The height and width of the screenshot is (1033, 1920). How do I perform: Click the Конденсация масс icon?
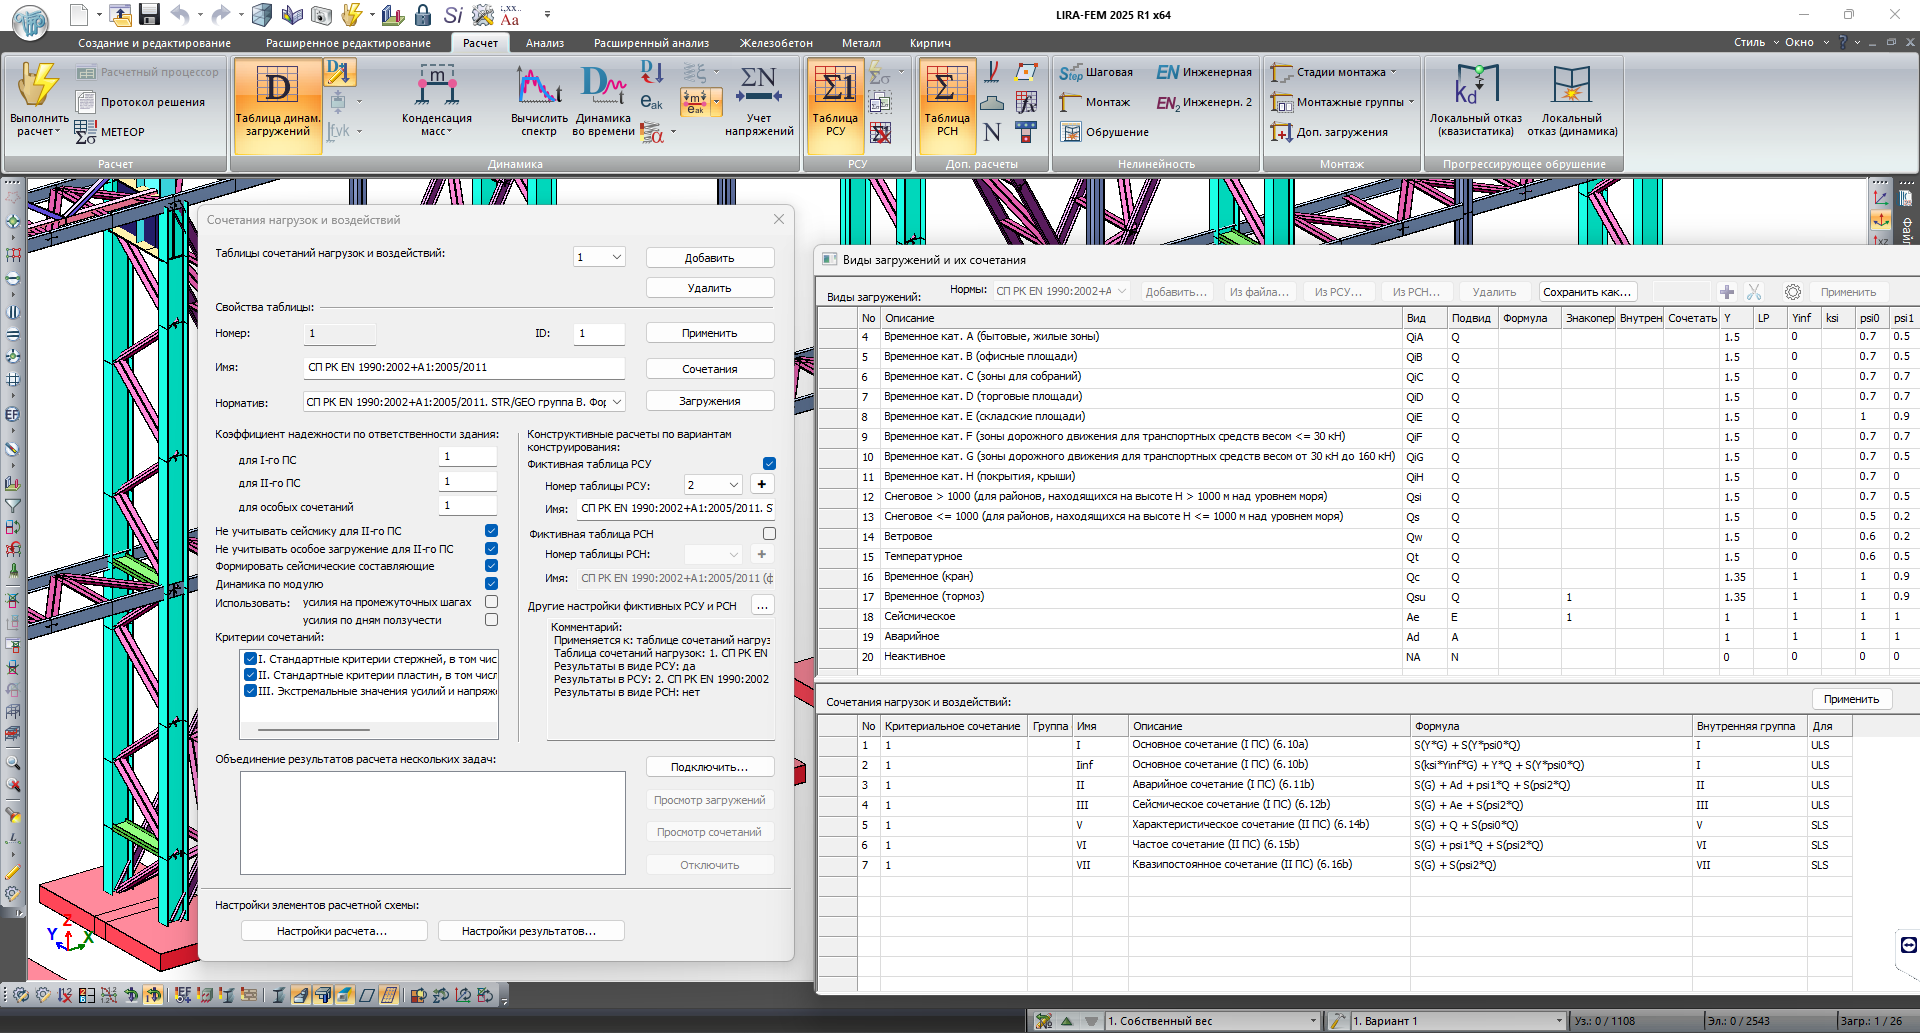pos(437,88)
